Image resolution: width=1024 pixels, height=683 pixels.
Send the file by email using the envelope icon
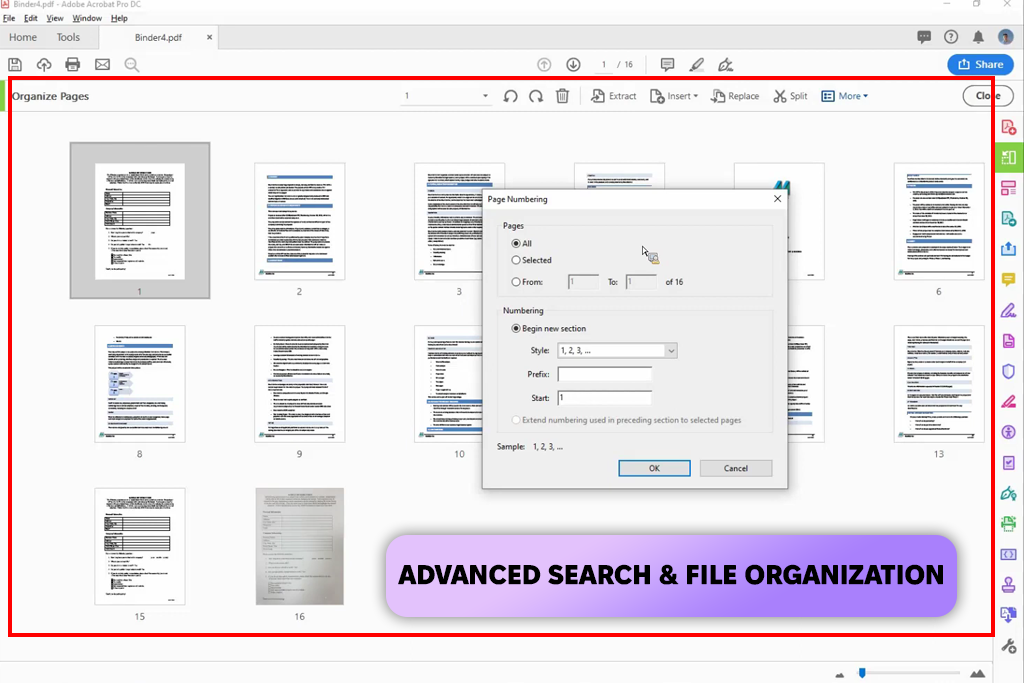[x=103, y=65]
